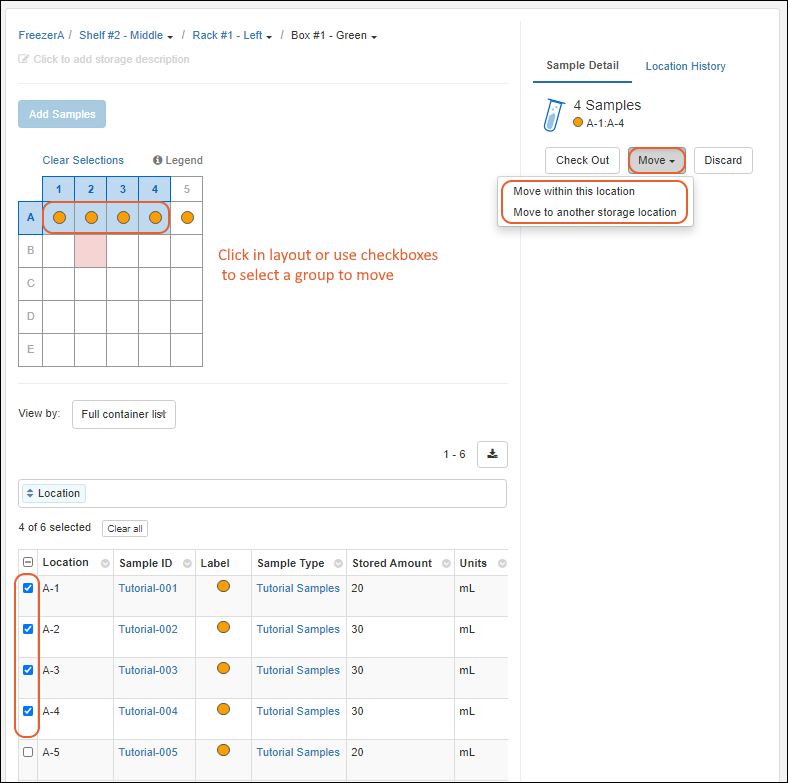This screenshot has height=783, width=788.
Task: Click the download export icon button
Action: pyautogui.click(x=492, y=454)
